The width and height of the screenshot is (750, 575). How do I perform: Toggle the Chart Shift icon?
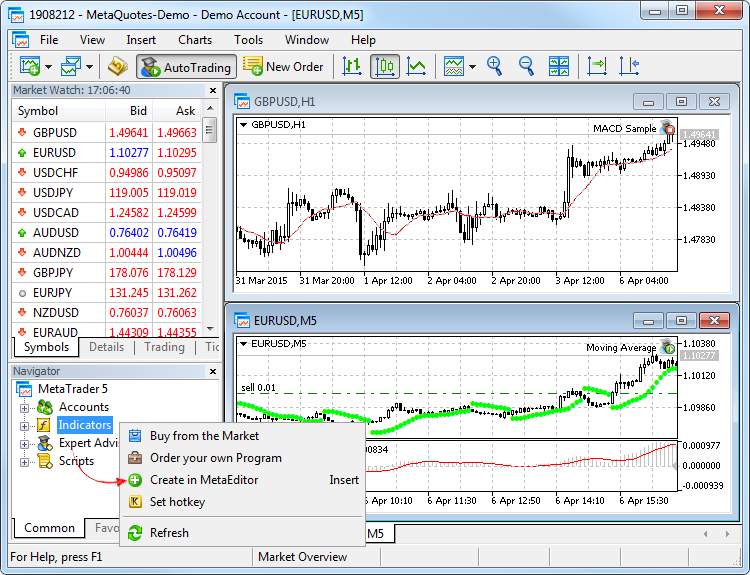point(629,66)
